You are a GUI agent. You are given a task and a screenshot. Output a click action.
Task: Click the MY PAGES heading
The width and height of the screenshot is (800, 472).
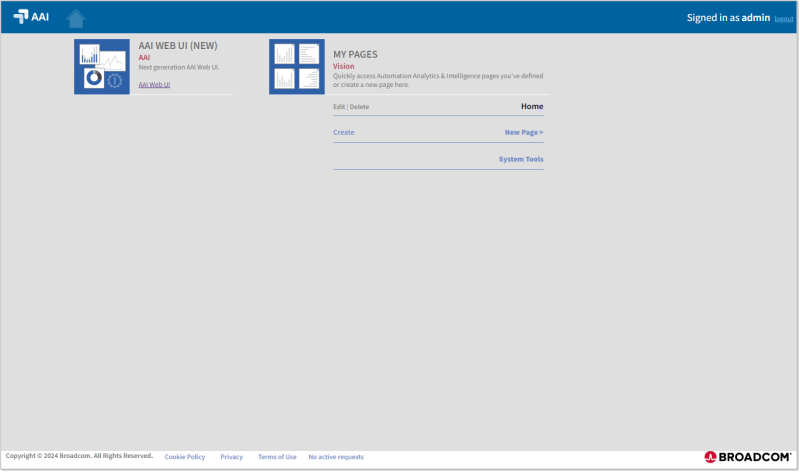point(355,54)
